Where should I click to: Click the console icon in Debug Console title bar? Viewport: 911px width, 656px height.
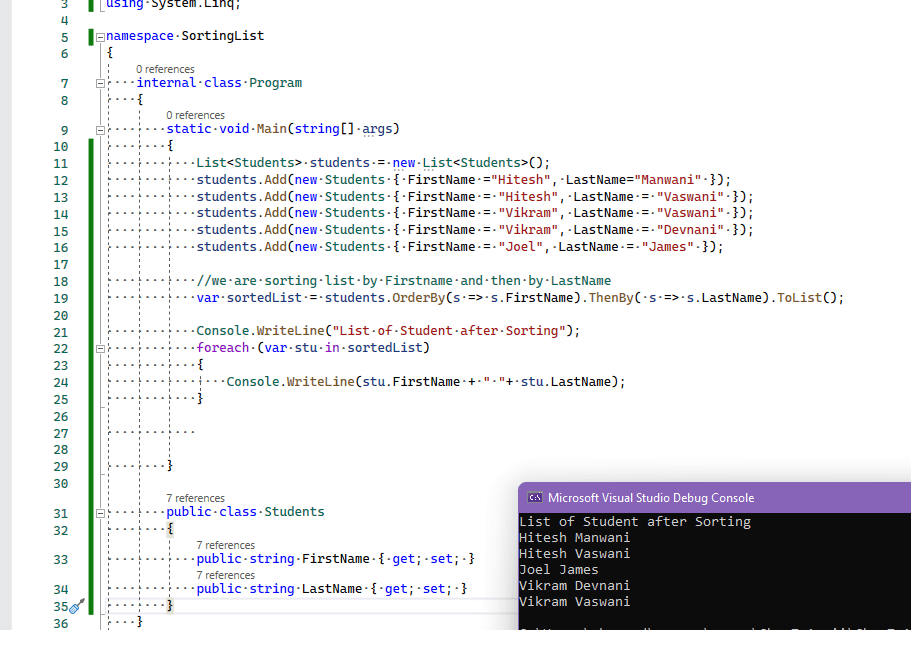(x=535, y=497)
